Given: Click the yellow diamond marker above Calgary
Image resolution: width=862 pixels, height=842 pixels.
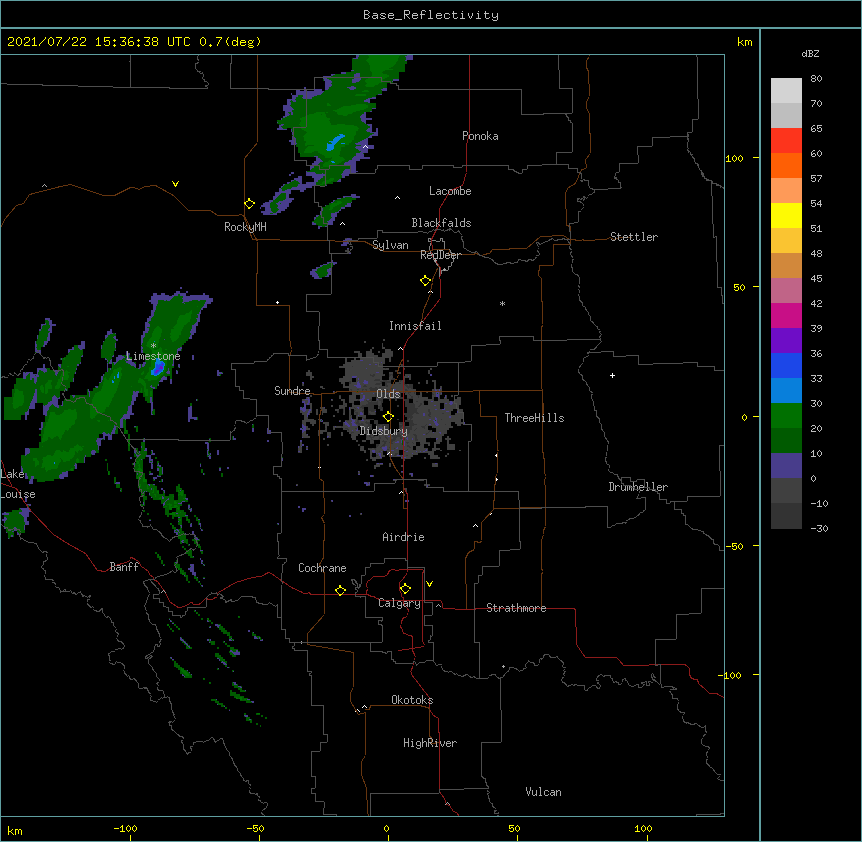Looking at the screenshot, I should [x=406, y=589].
